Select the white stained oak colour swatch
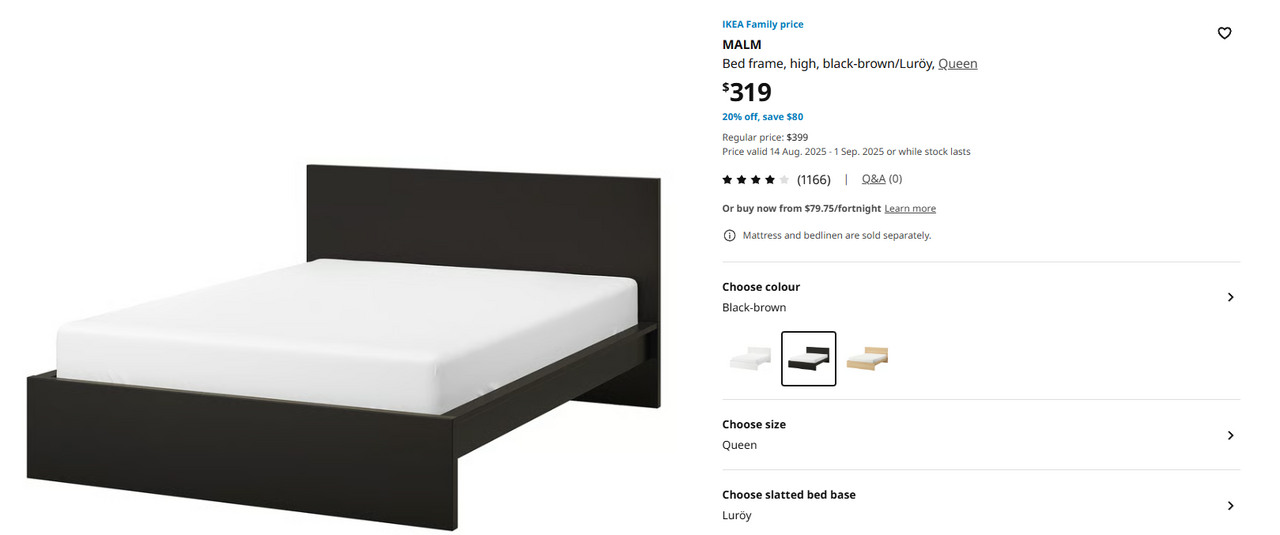Image resolution: width=1280 pixels, height=535 pixels. (867, 359)
